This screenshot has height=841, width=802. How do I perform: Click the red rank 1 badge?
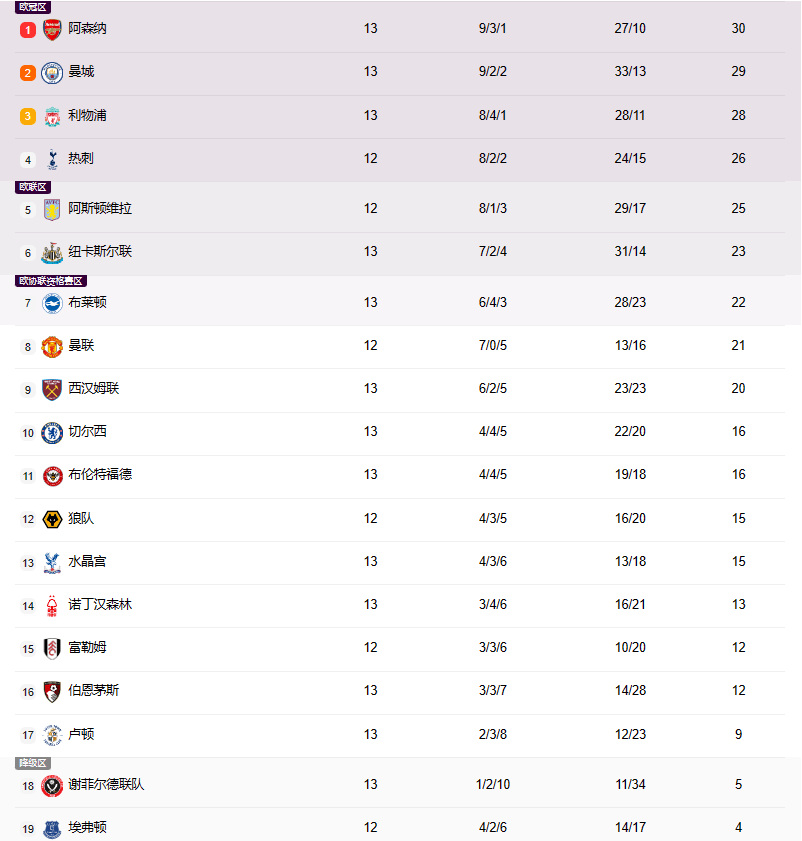[x=28, y=30]
